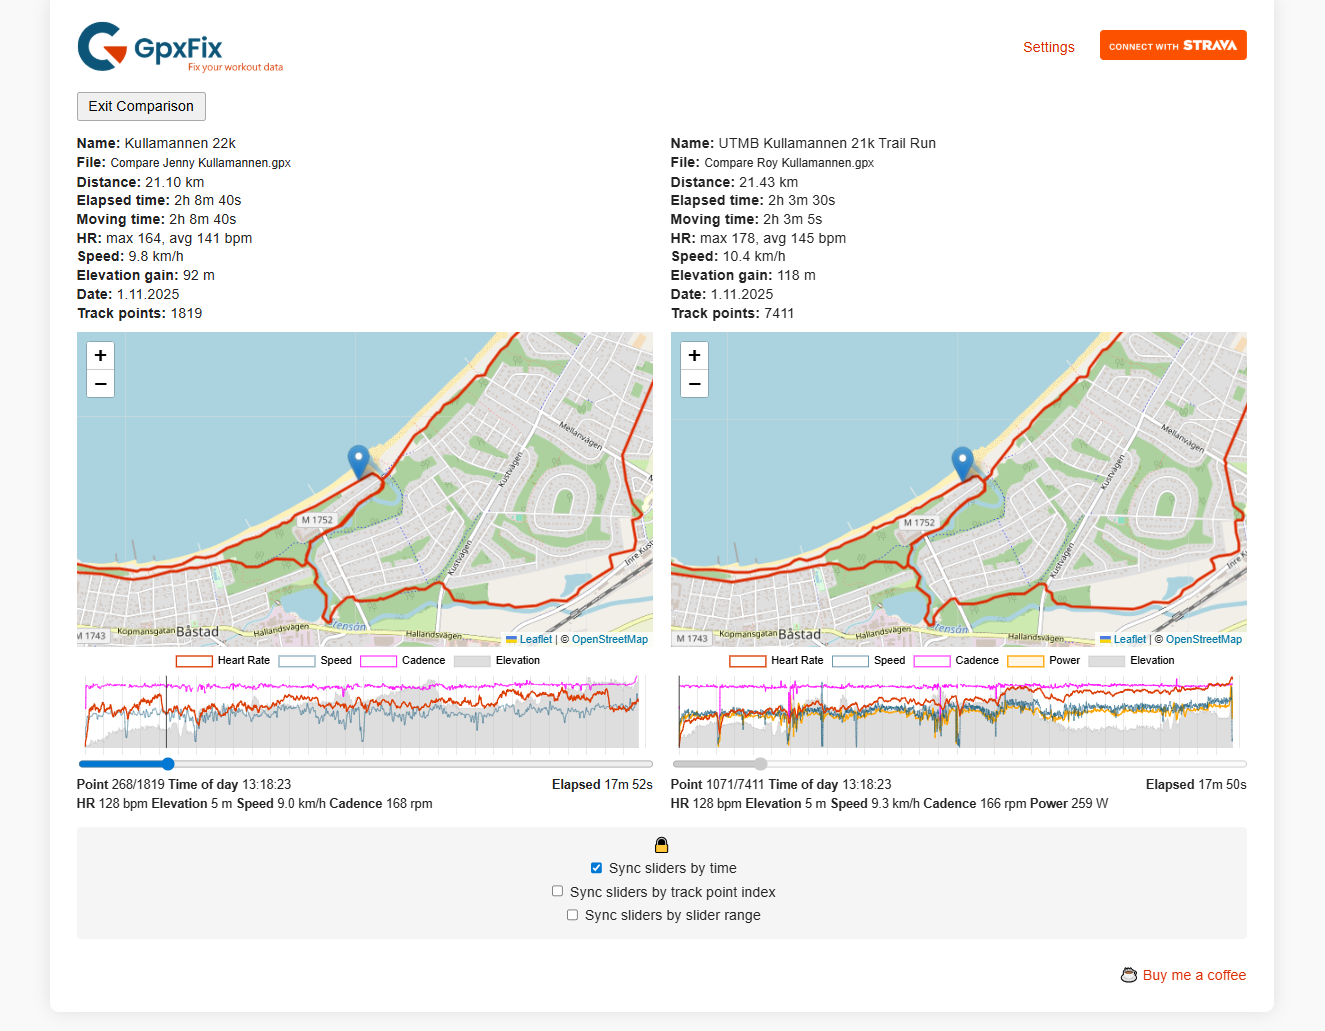The height and width of the screenshot is (1031, 1325).
Task: Zoom out on the left map
Action: click(x=100, y=384)
